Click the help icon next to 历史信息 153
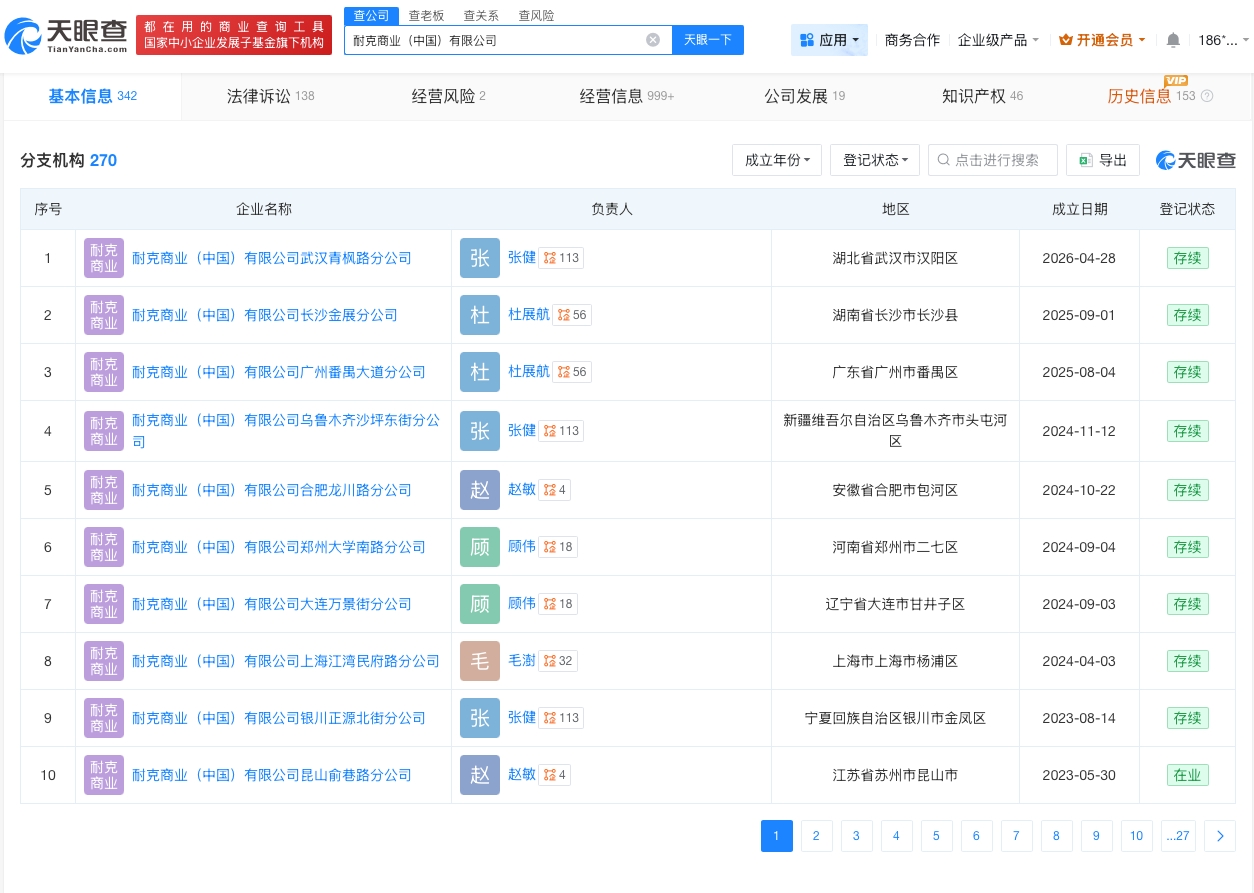 (x=1207, y=96)
